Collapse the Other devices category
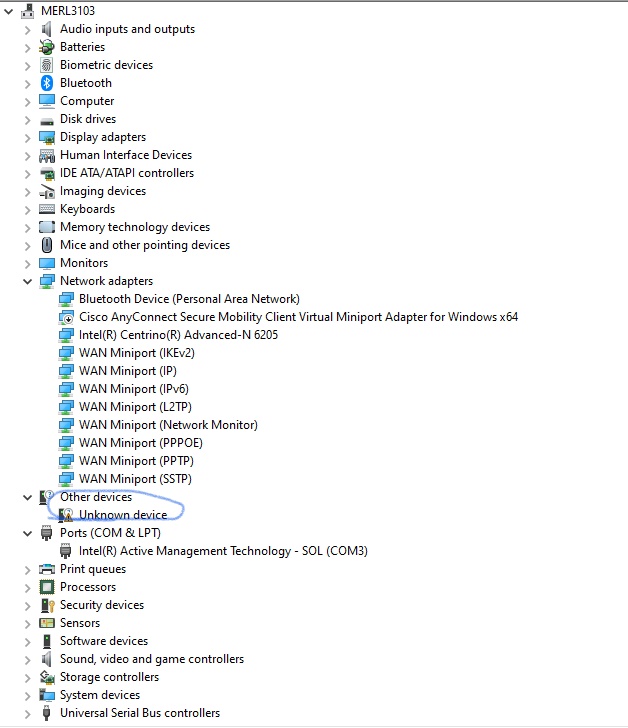This screenshot has width=628, height=728. pyautogui.click(x=27, y=498)
